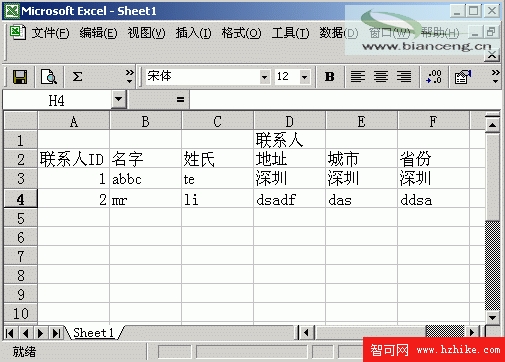Select column B header
The height and width of the screenshot is (362, 505).
click(x=145, y=122)
